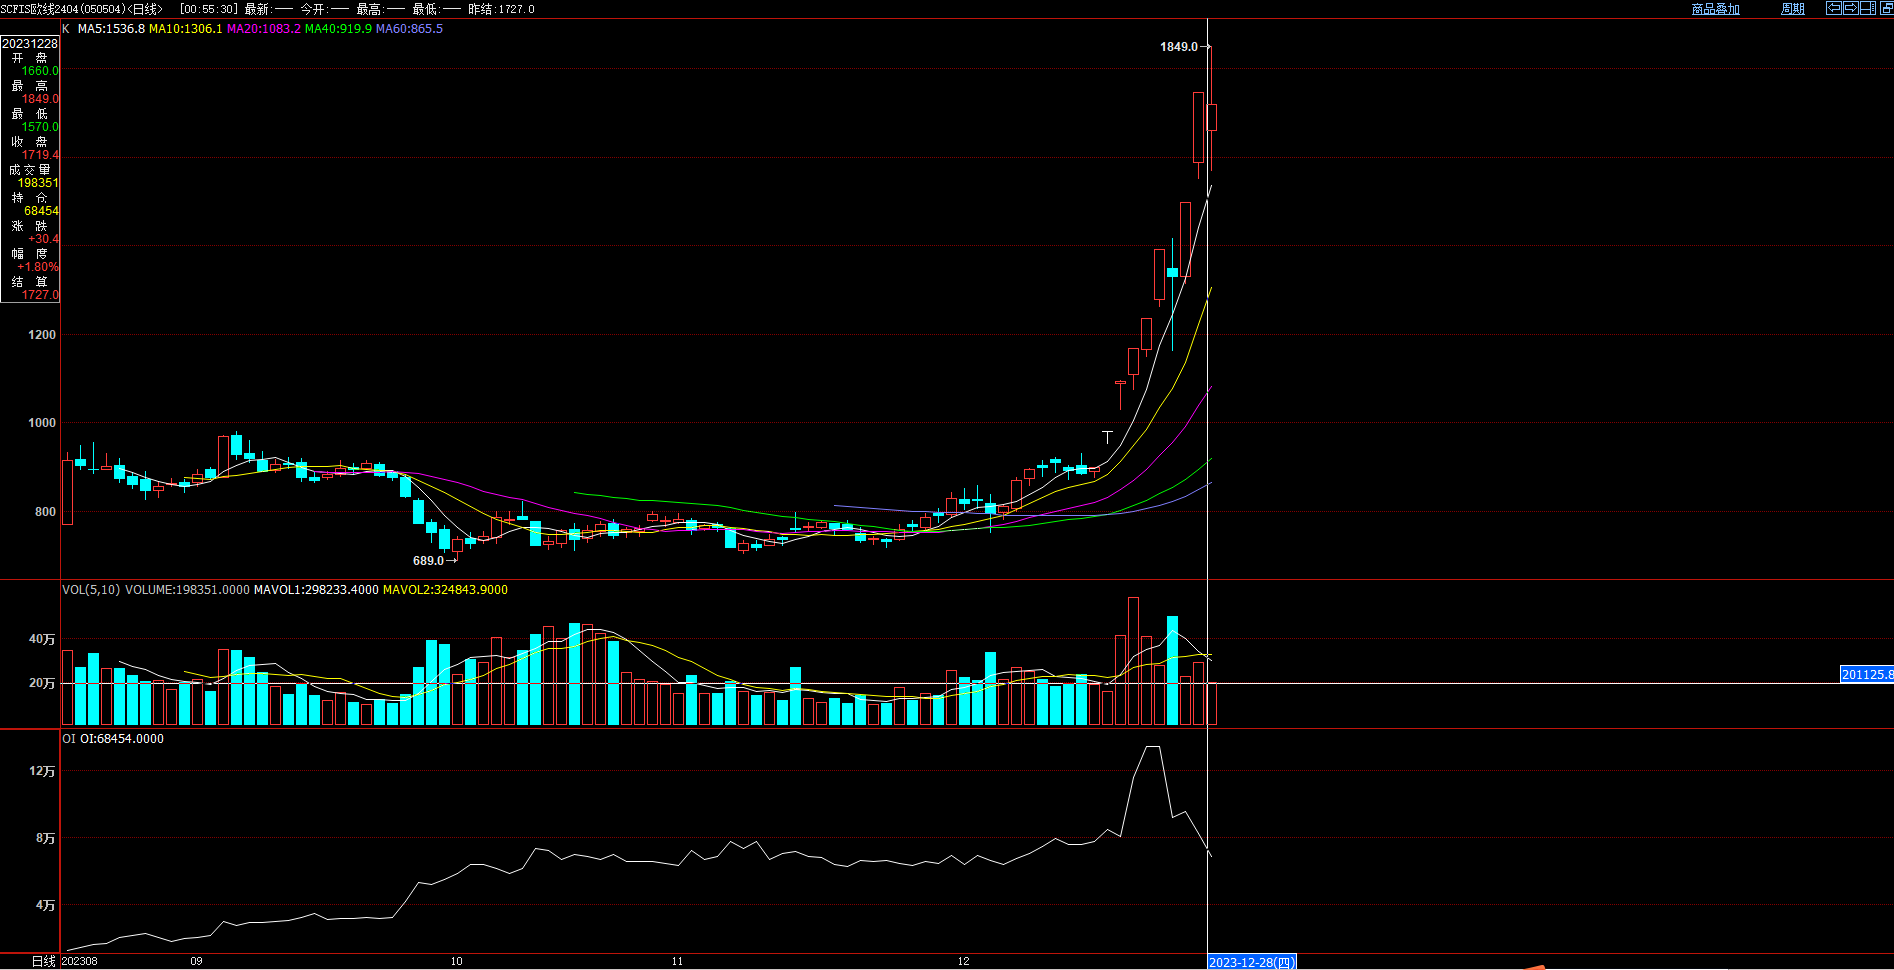Click the 20231228 date in info panel
The image size is (1894, 970).
click(30, 44)
